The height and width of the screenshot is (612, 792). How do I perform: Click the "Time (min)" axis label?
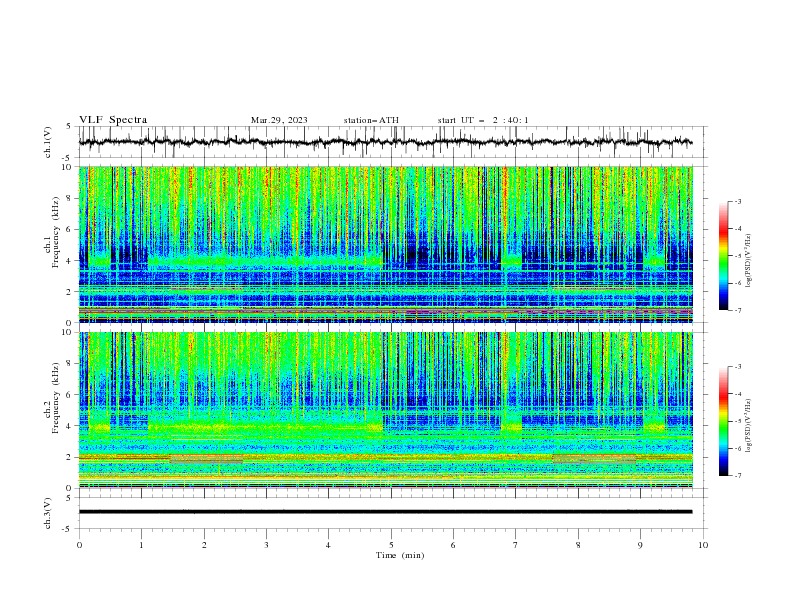400,555
